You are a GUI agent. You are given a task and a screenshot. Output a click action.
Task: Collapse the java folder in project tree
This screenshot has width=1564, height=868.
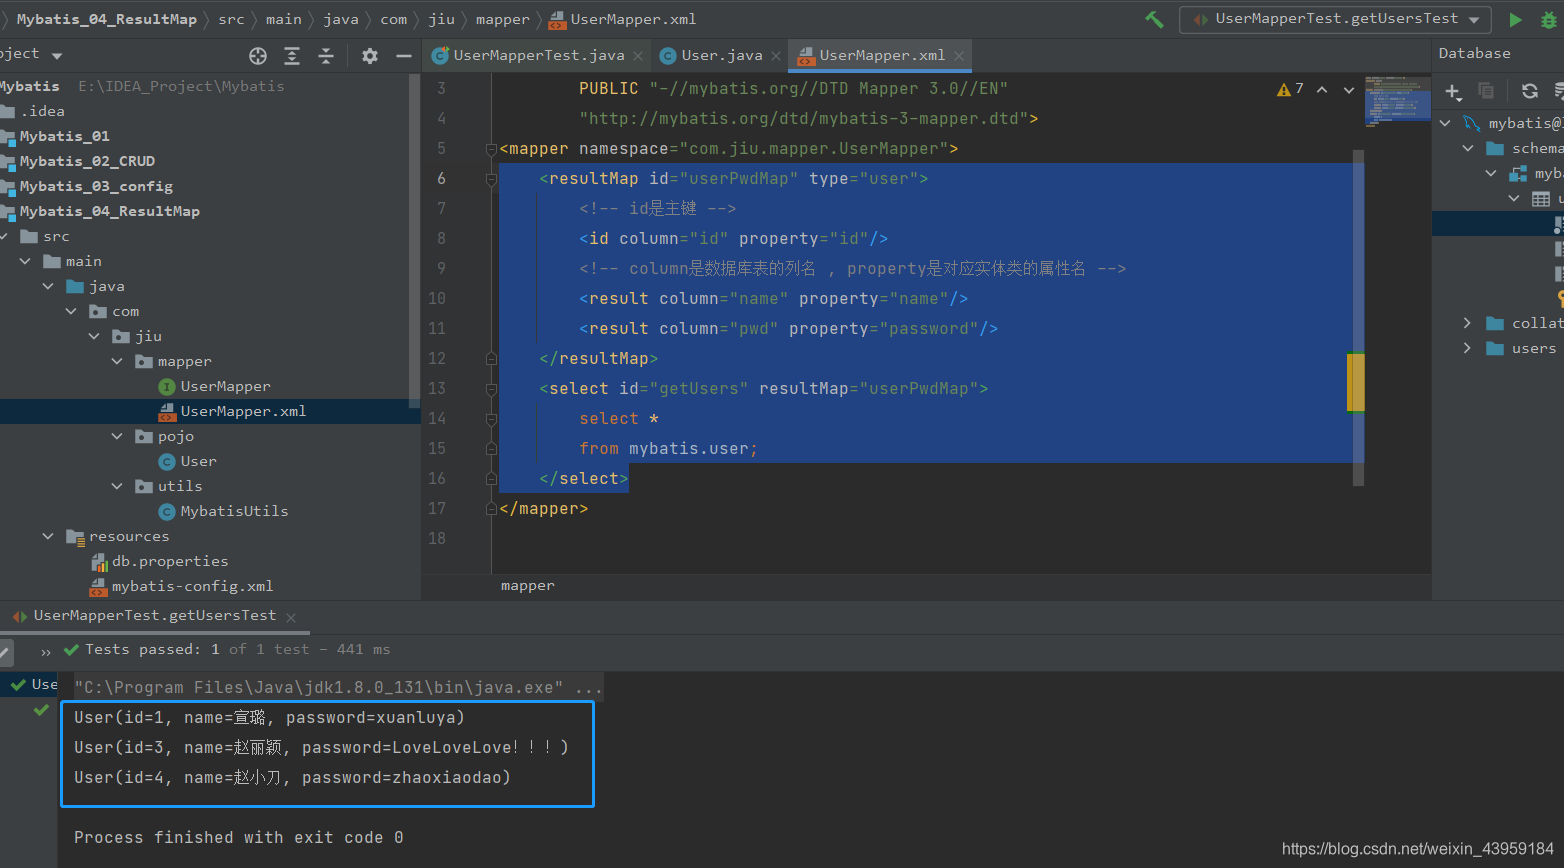tap(48, 286)
